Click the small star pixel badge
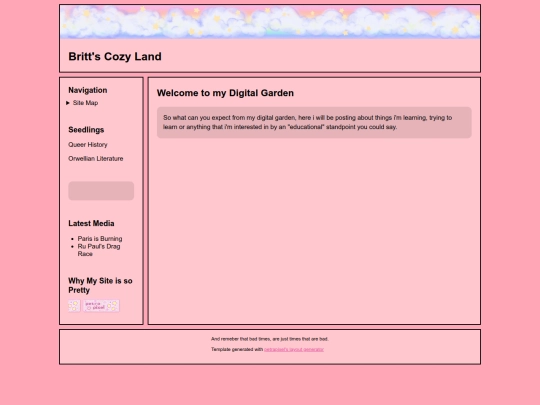The width and height of the screenshot is (540, 405). point(74,306)
